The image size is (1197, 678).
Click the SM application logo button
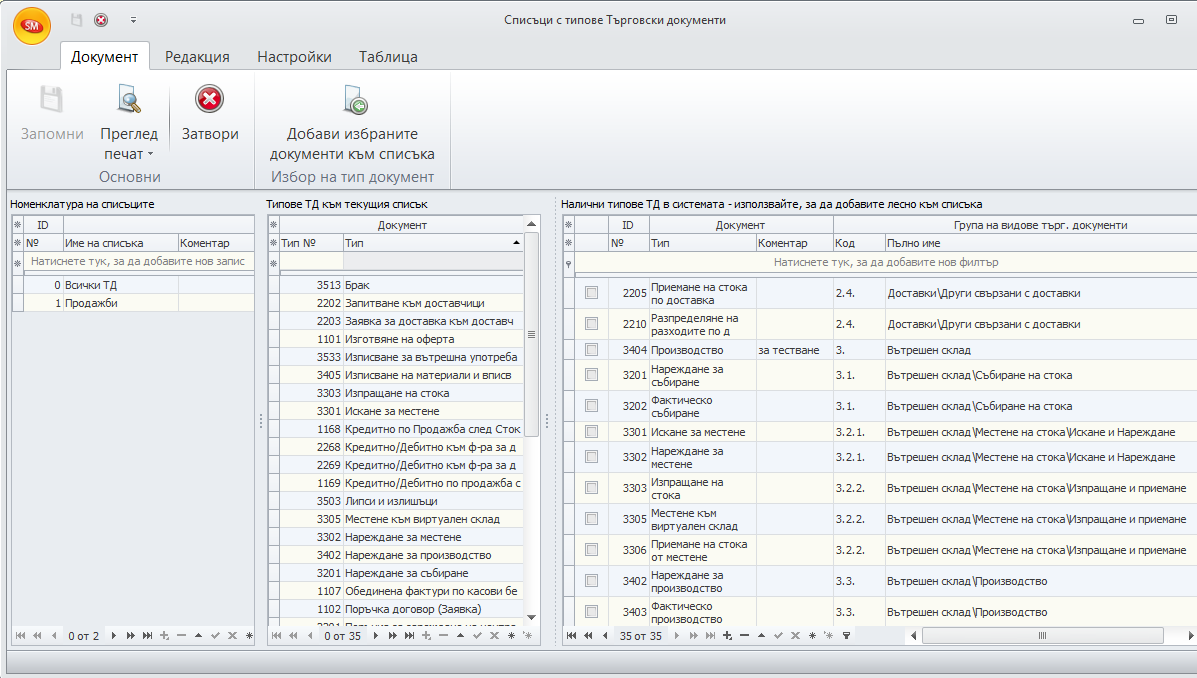pyautogui.click(x=32, y=25)
